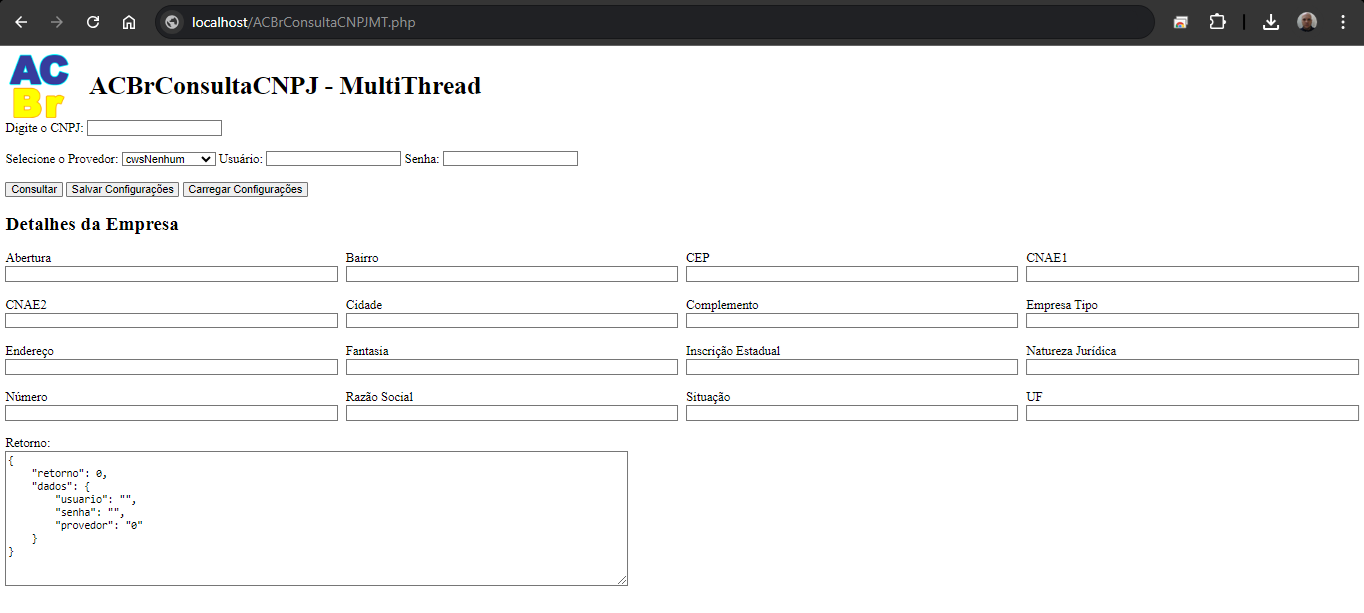Click the toolbar extension icon left of puzzle
Screen dimensions: 1364x613
click(1181, 22)
